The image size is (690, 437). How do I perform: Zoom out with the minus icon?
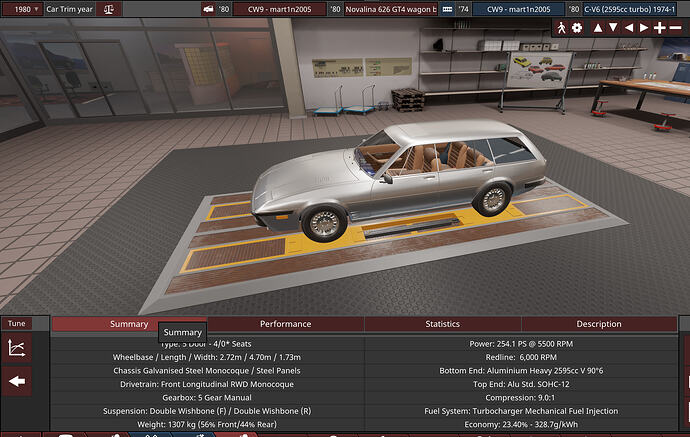tap(675, 28)
